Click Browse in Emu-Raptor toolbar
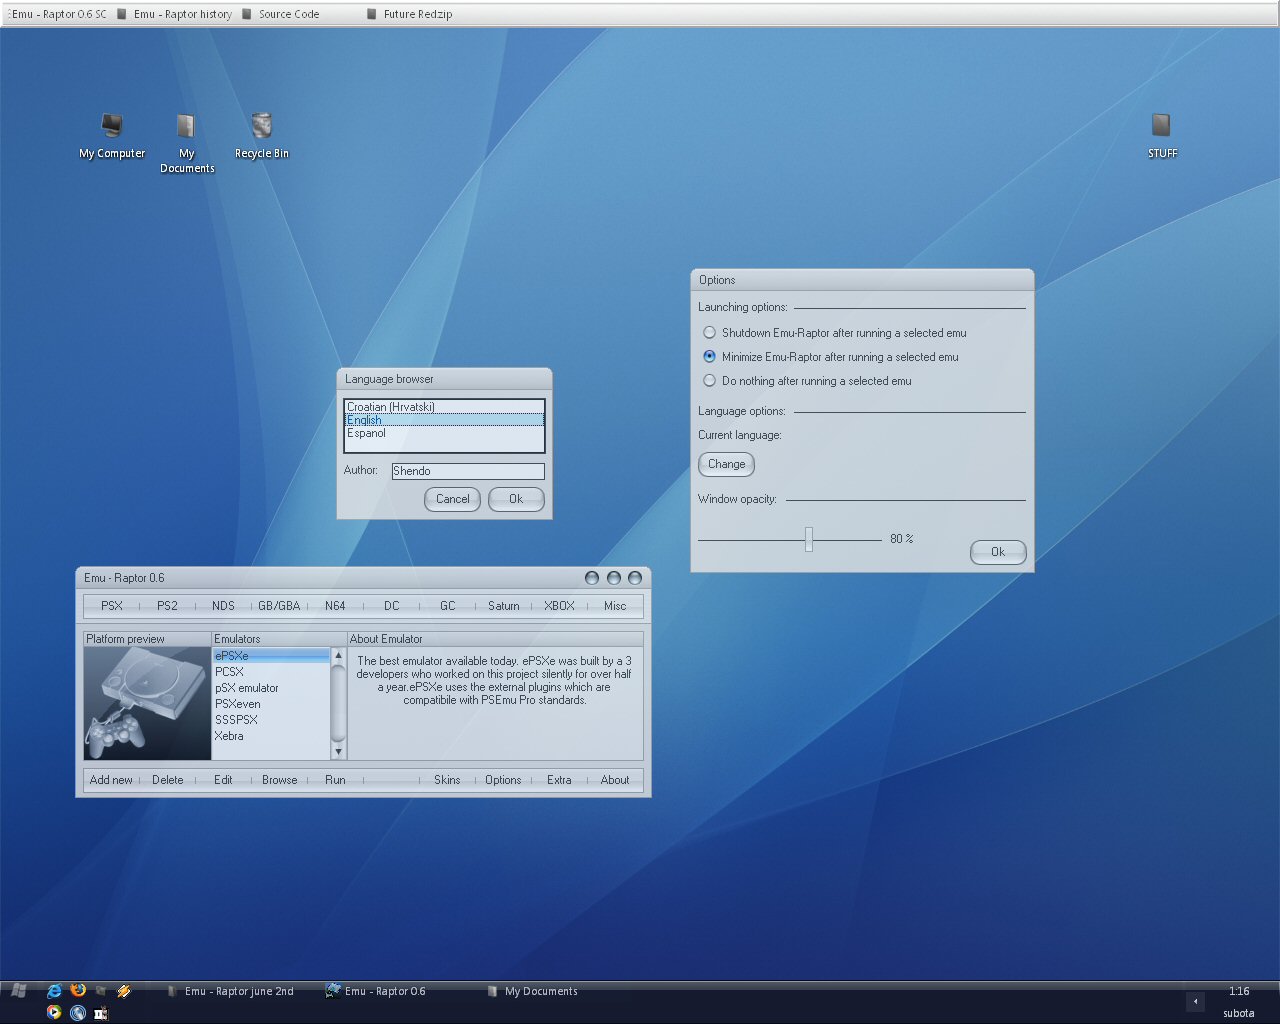 [x=279, y=780]
